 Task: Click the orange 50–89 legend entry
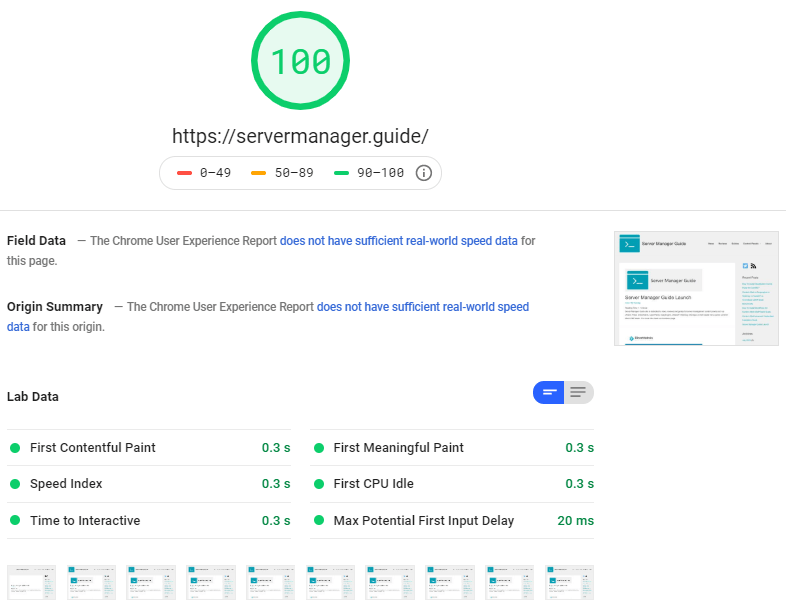(x=282, y=173)
